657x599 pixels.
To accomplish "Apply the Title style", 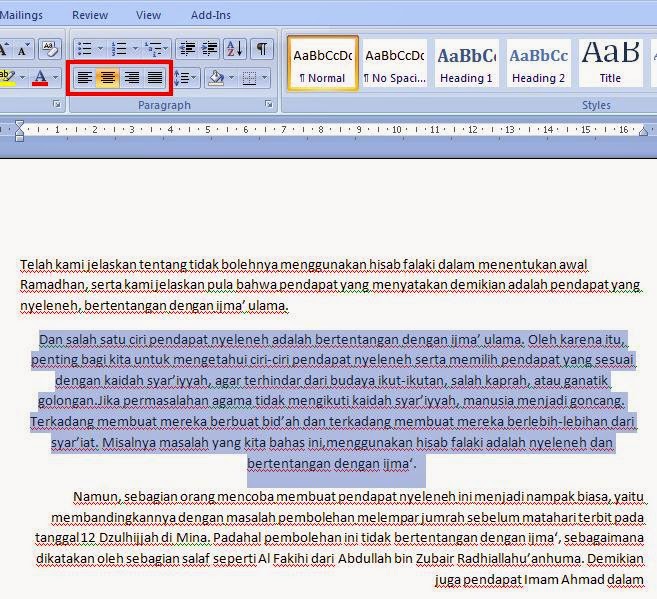I will click(610, 63).
